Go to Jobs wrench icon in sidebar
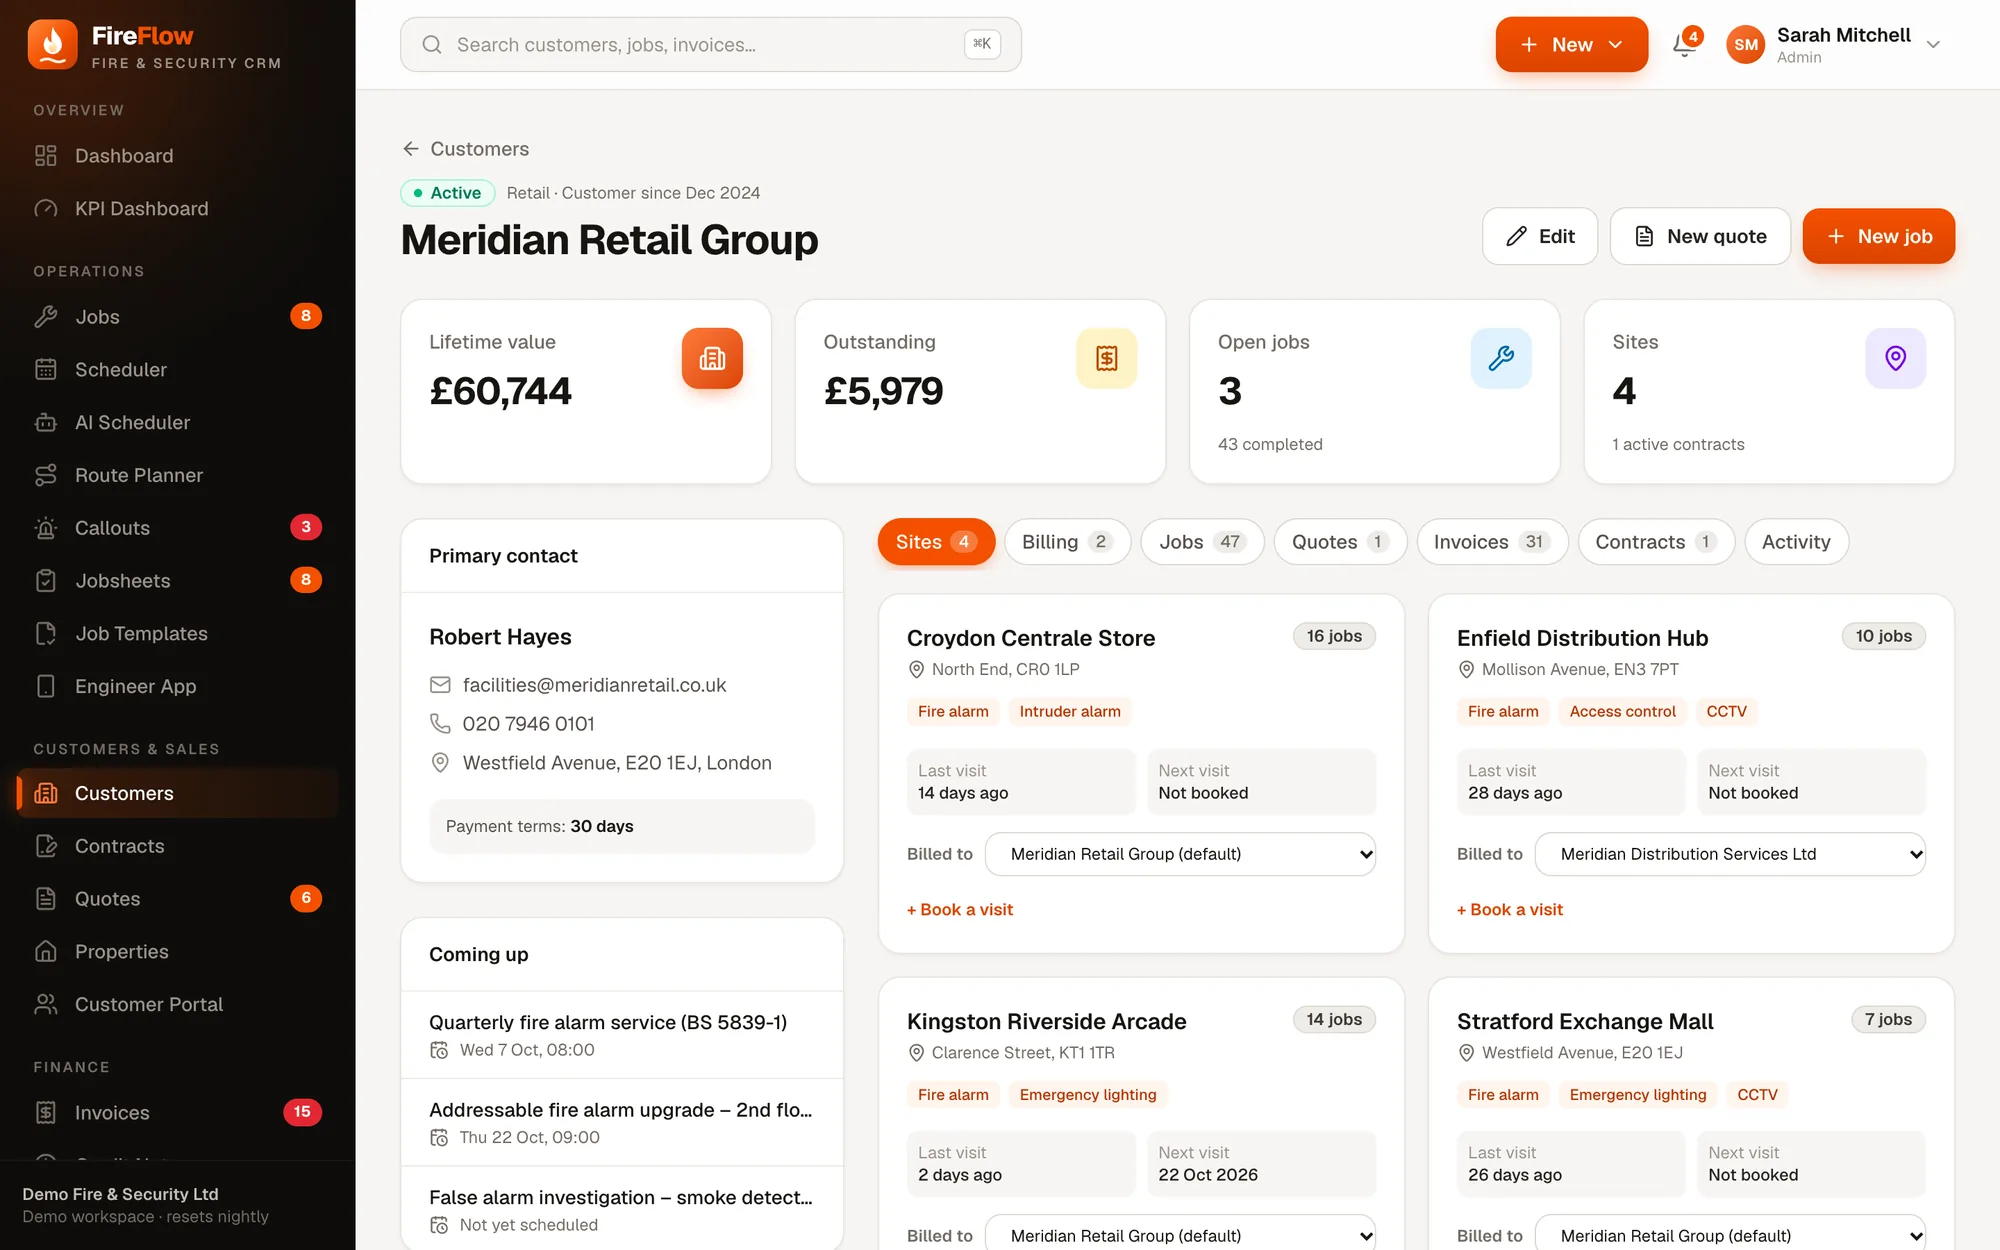This screenshot has height=1250, width=2000. click(46, 317)
